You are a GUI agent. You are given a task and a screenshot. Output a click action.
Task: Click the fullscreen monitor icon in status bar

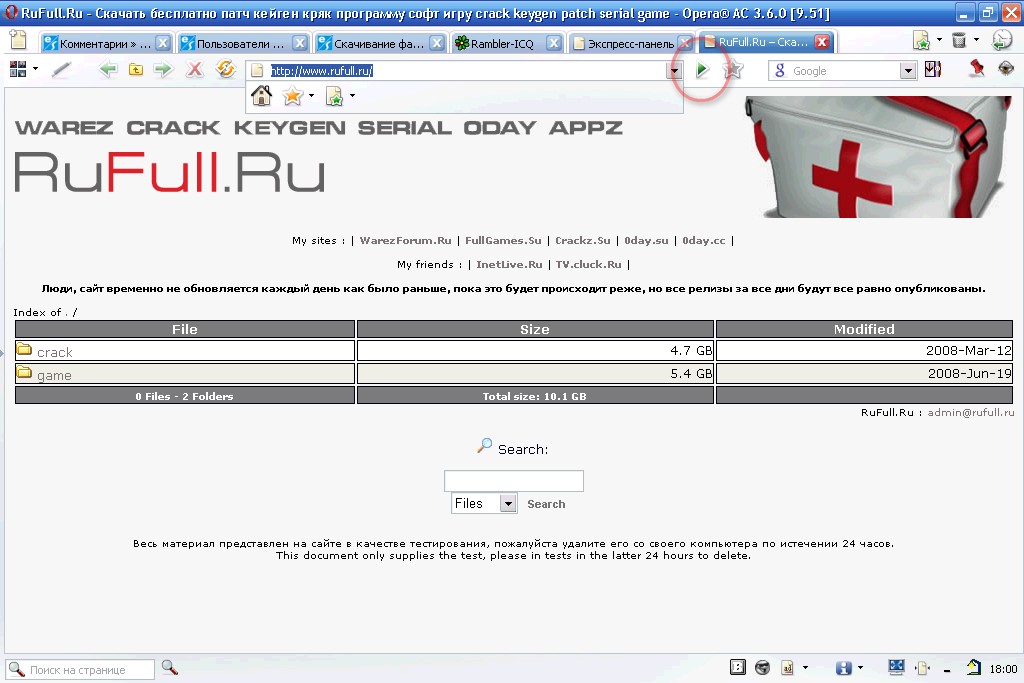coord(897,667)
